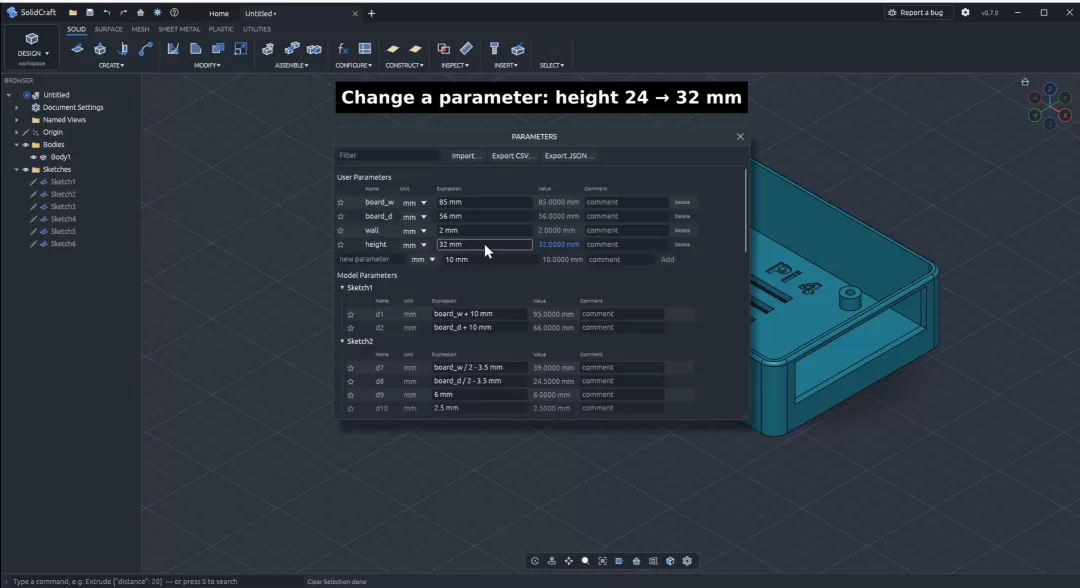1080x588 pixels.
Task: Open the Extrude tool in Create group
Action: [x=100, y=49]
